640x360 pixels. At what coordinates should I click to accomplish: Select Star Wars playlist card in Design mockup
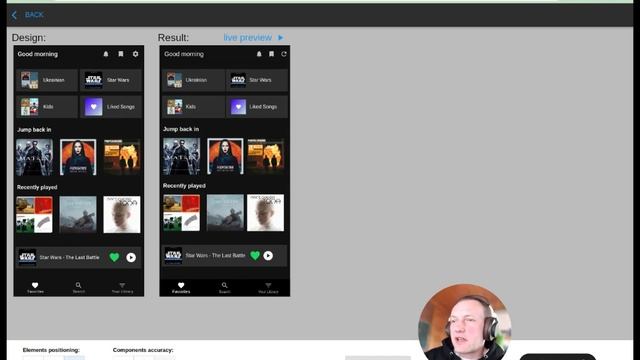point(111,80)
